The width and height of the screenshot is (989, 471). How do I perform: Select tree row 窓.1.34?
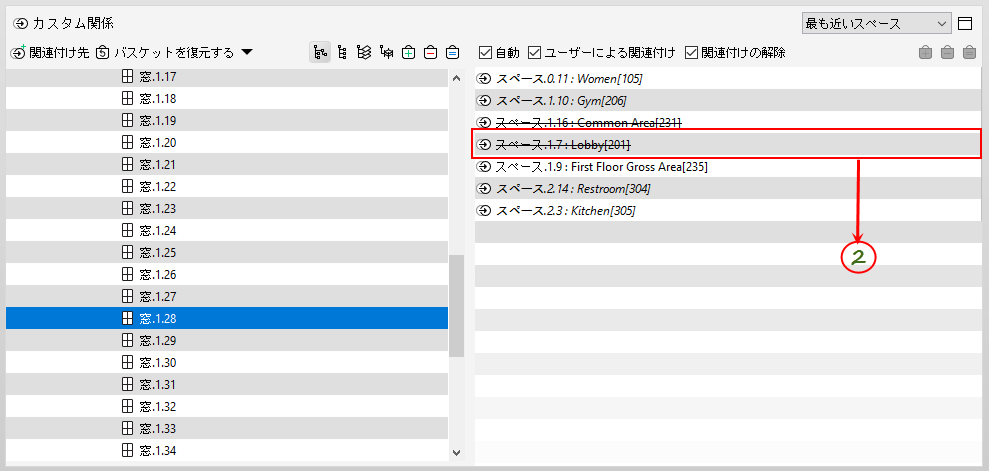[227, 450]
